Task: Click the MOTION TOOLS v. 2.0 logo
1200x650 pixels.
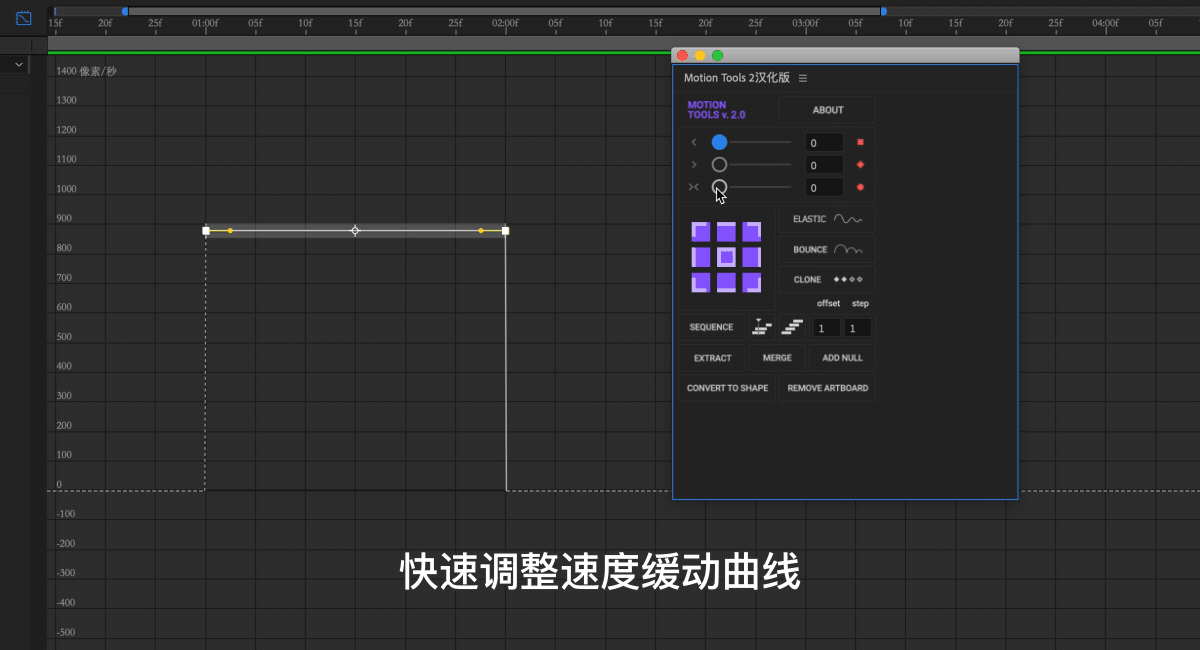Action: [716, 110]
